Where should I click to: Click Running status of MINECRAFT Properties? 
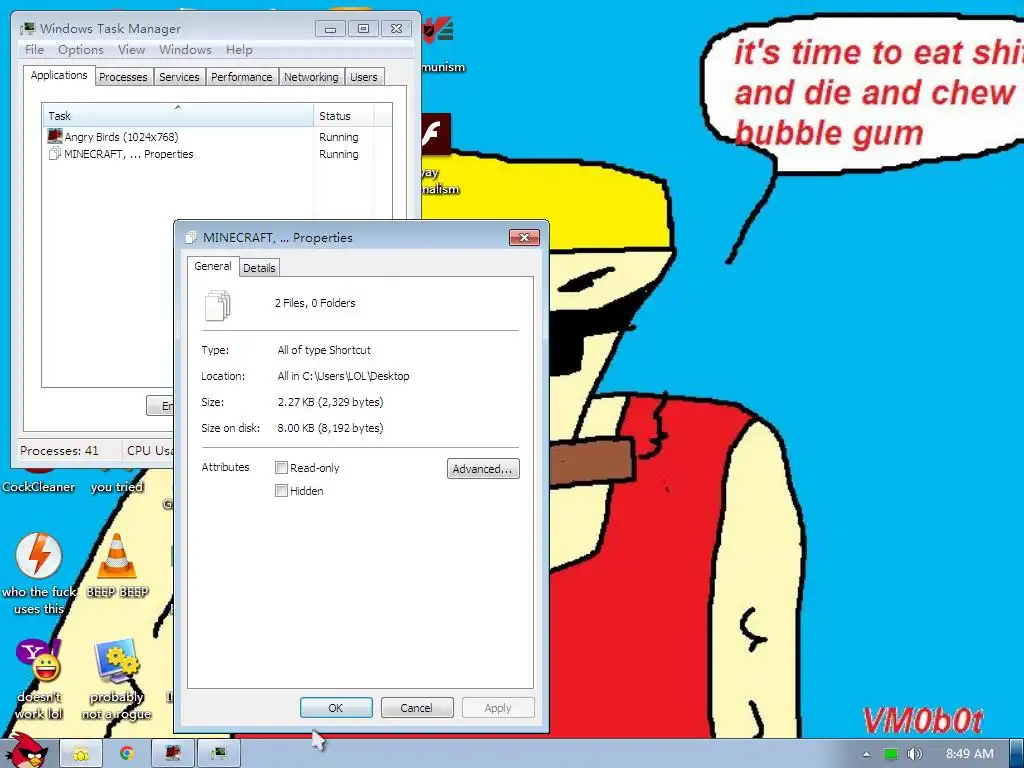[x=338, y=154]
